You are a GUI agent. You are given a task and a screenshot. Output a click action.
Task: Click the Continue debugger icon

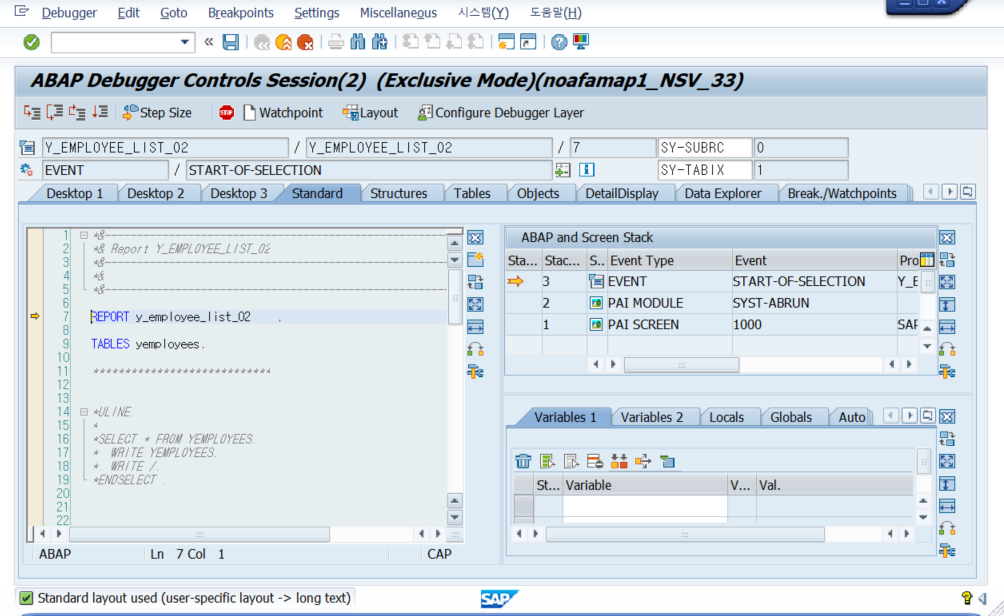pyautogui.click(x=100, y=113)
